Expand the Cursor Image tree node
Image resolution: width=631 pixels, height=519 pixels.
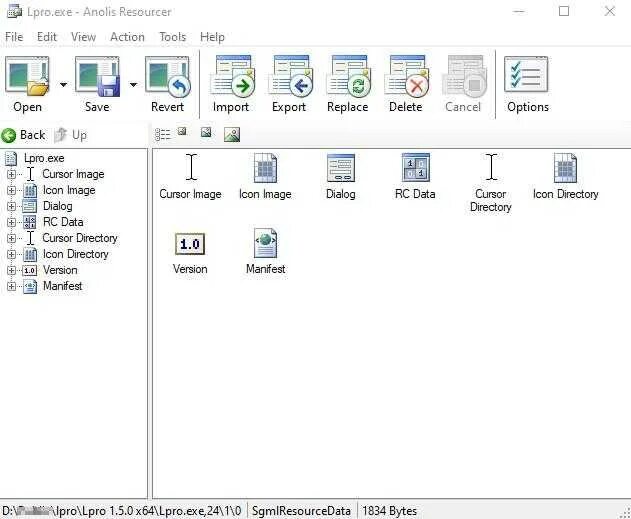(12, 174)
